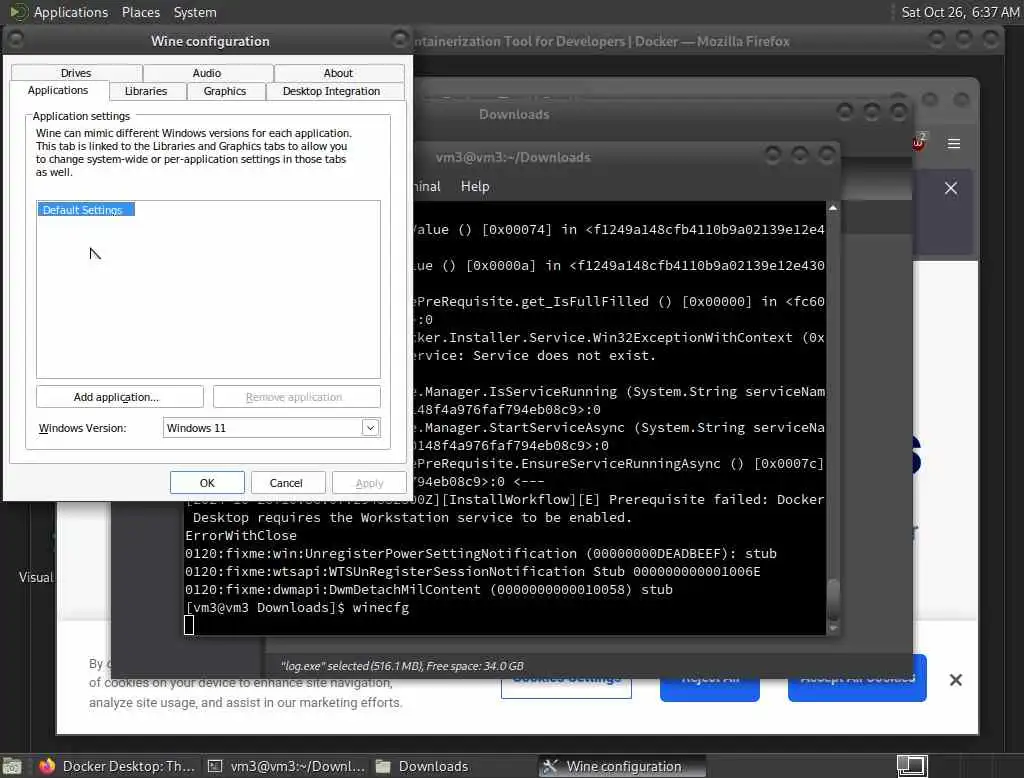Viewport: 1024px width, 778px height.
Task: Open the Firefox hamburger menu
Action: [x=953, y=144]
